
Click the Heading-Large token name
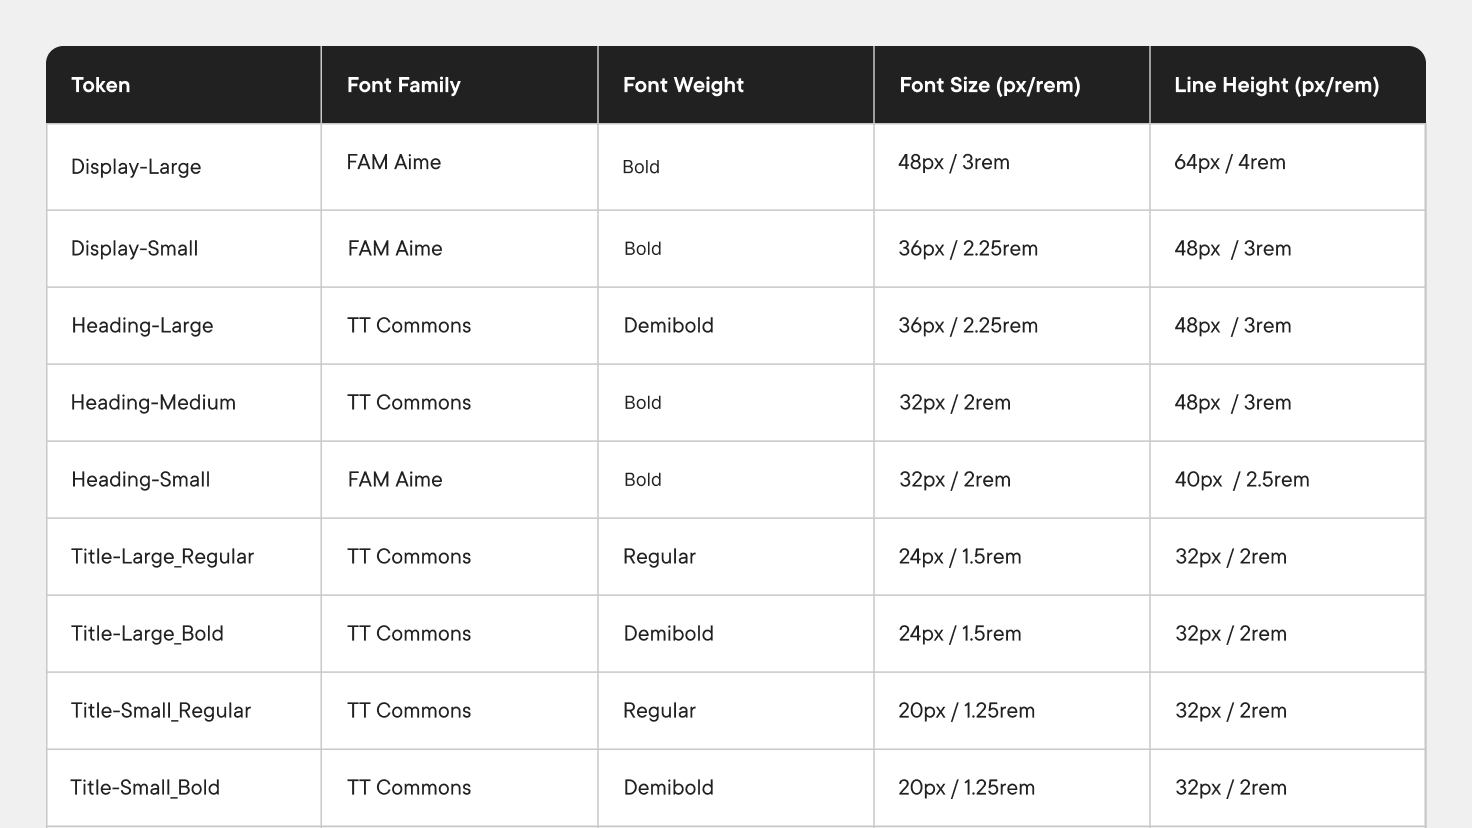pyautogui.click(x=142, y=326)
